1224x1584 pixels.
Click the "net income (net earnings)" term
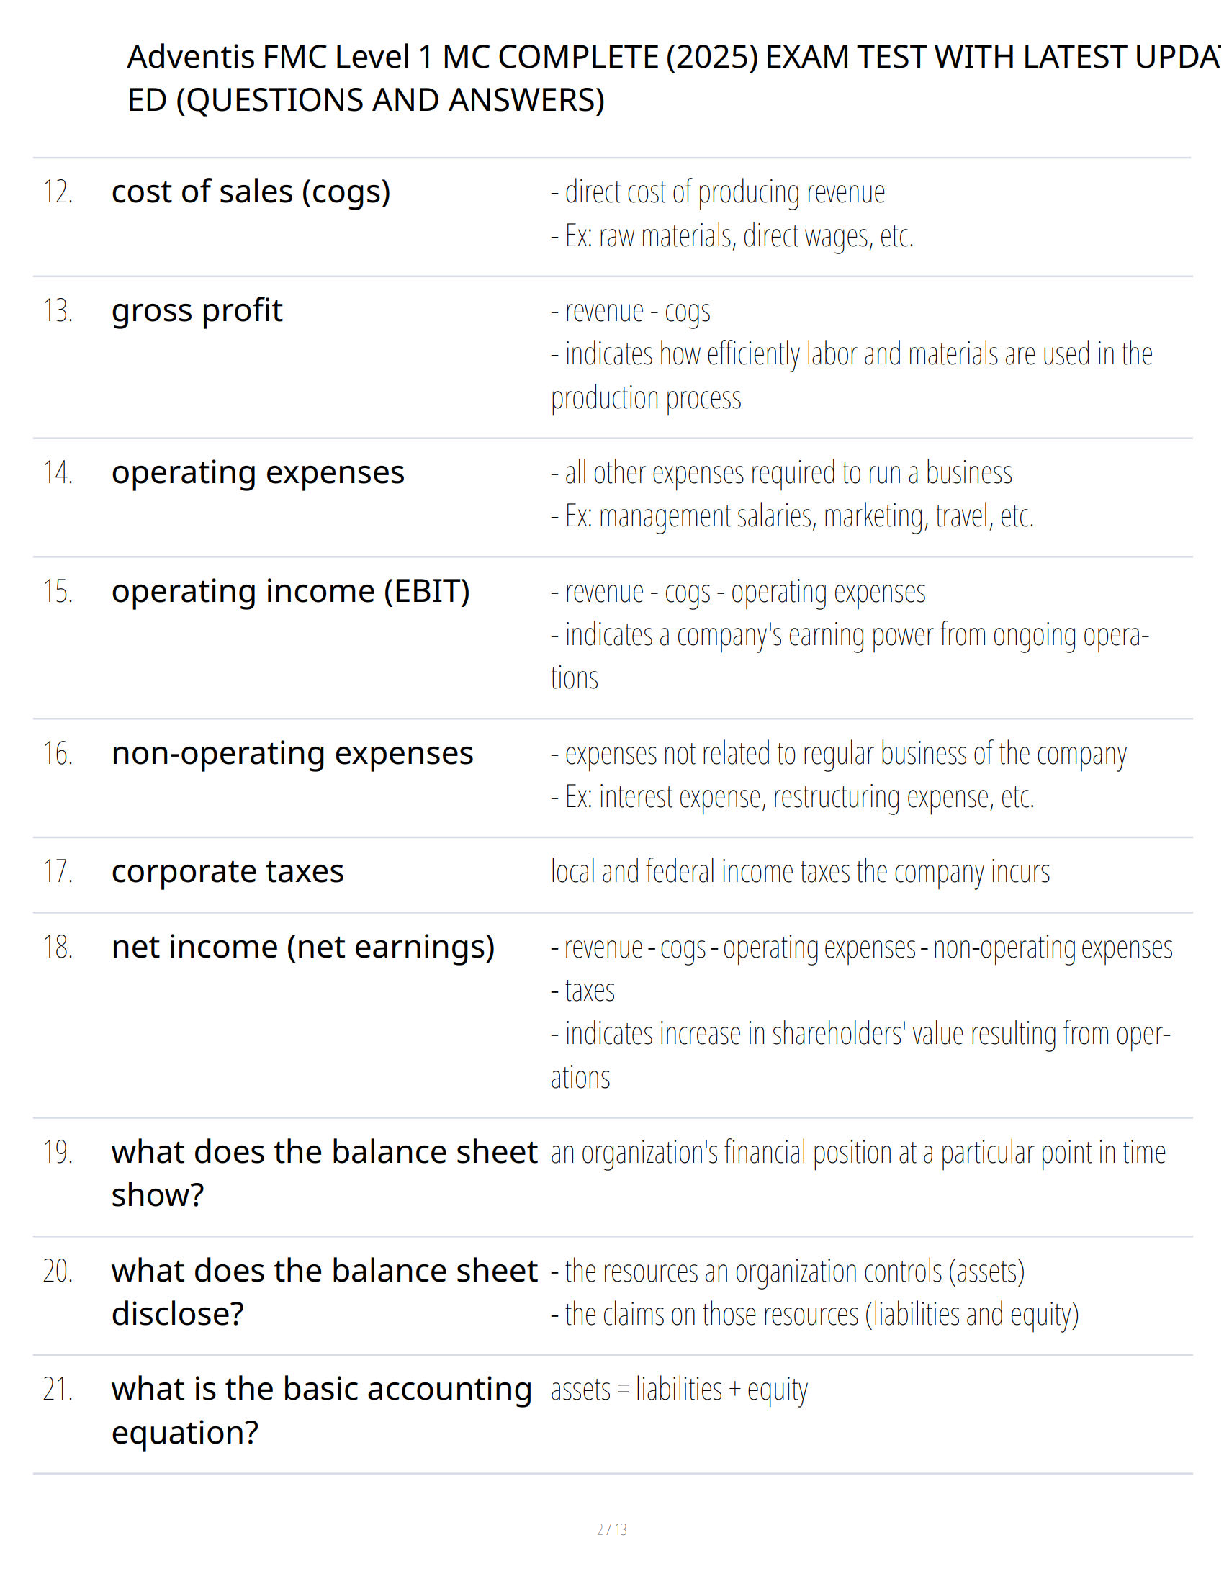[x=303, y=947]
